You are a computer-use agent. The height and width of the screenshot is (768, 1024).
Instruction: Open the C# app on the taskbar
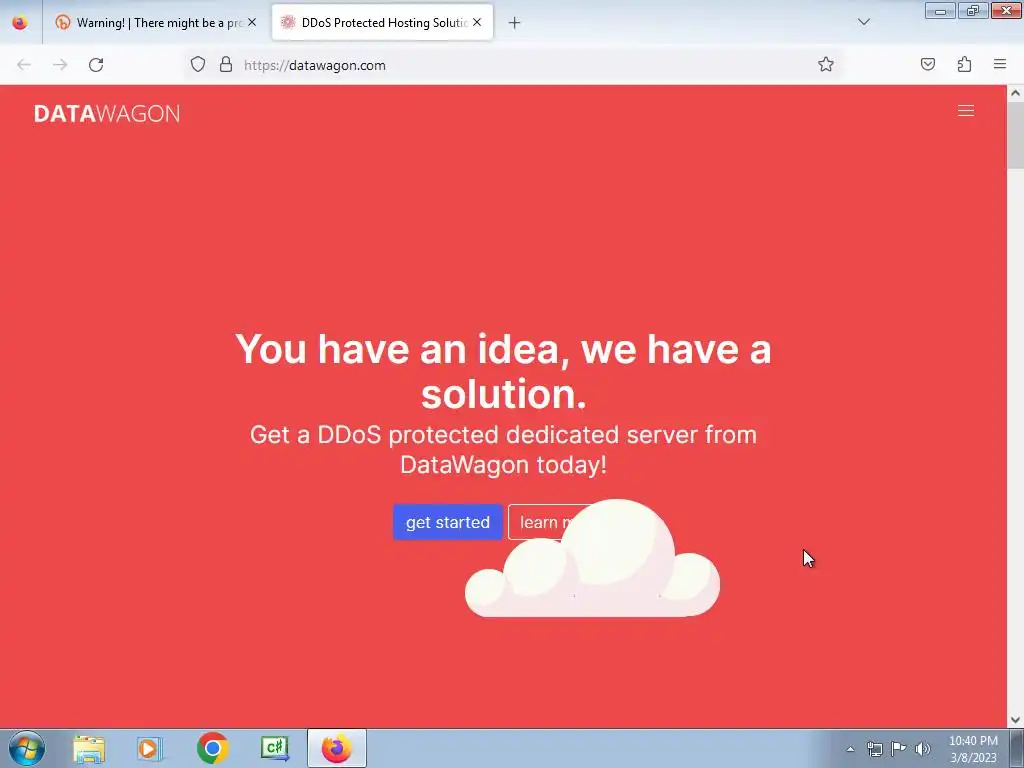[x=275, y=748]
